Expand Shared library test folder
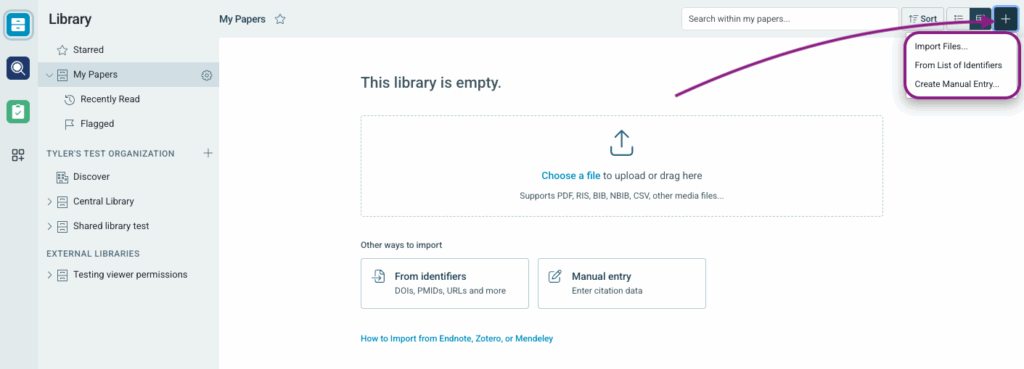This screenshot has height=369, width=1024. [49, 226]
